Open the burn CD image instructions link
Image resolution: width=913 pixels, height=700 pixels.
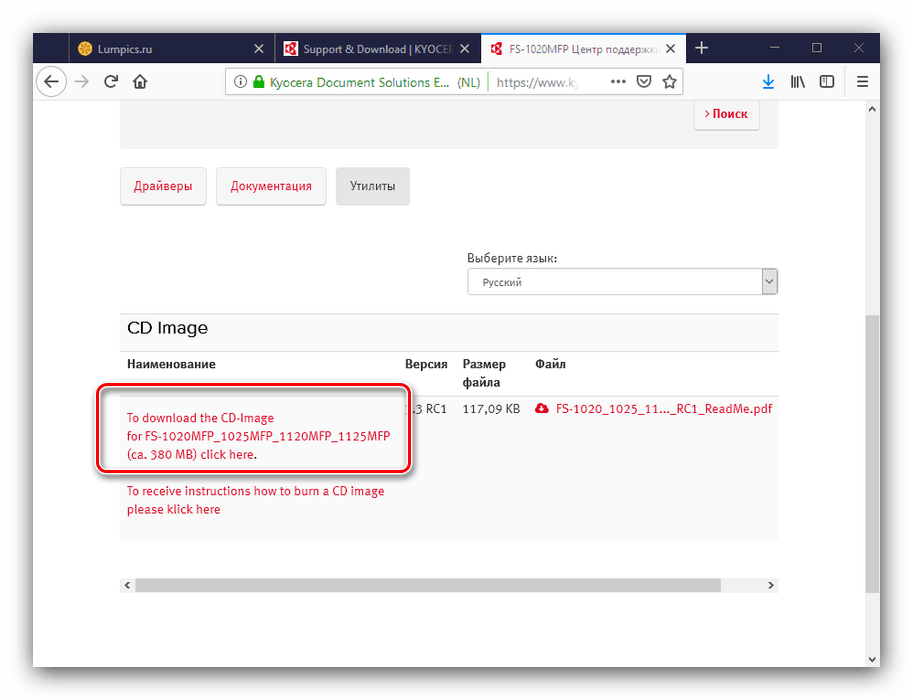click(256, 500)
